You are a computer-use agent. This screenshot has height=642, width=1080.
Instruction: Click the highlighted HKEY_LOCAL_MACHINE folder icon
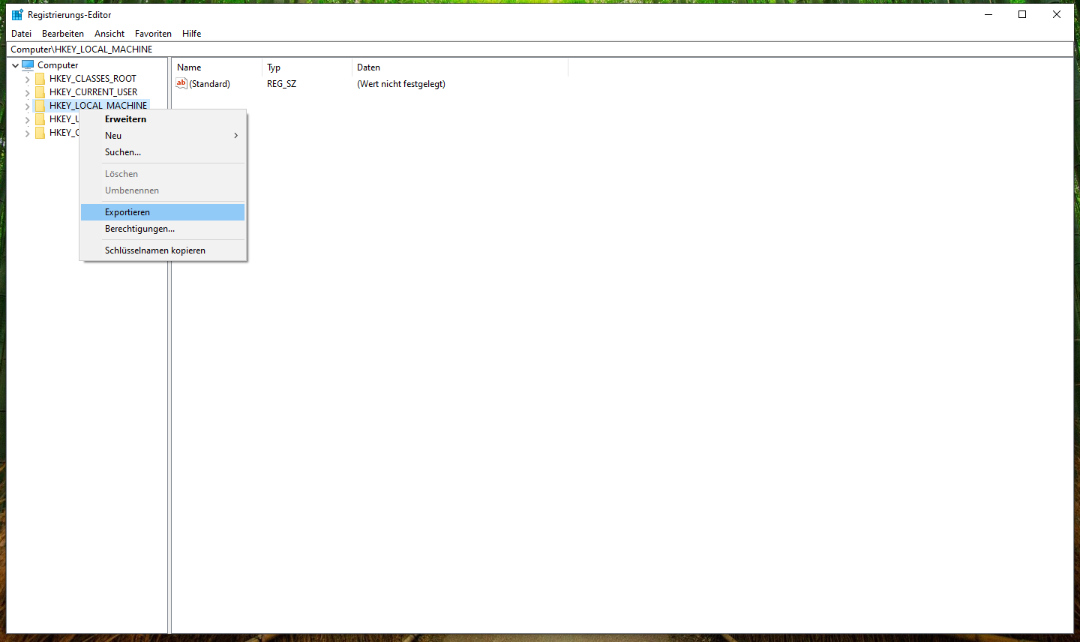[40, 105]
